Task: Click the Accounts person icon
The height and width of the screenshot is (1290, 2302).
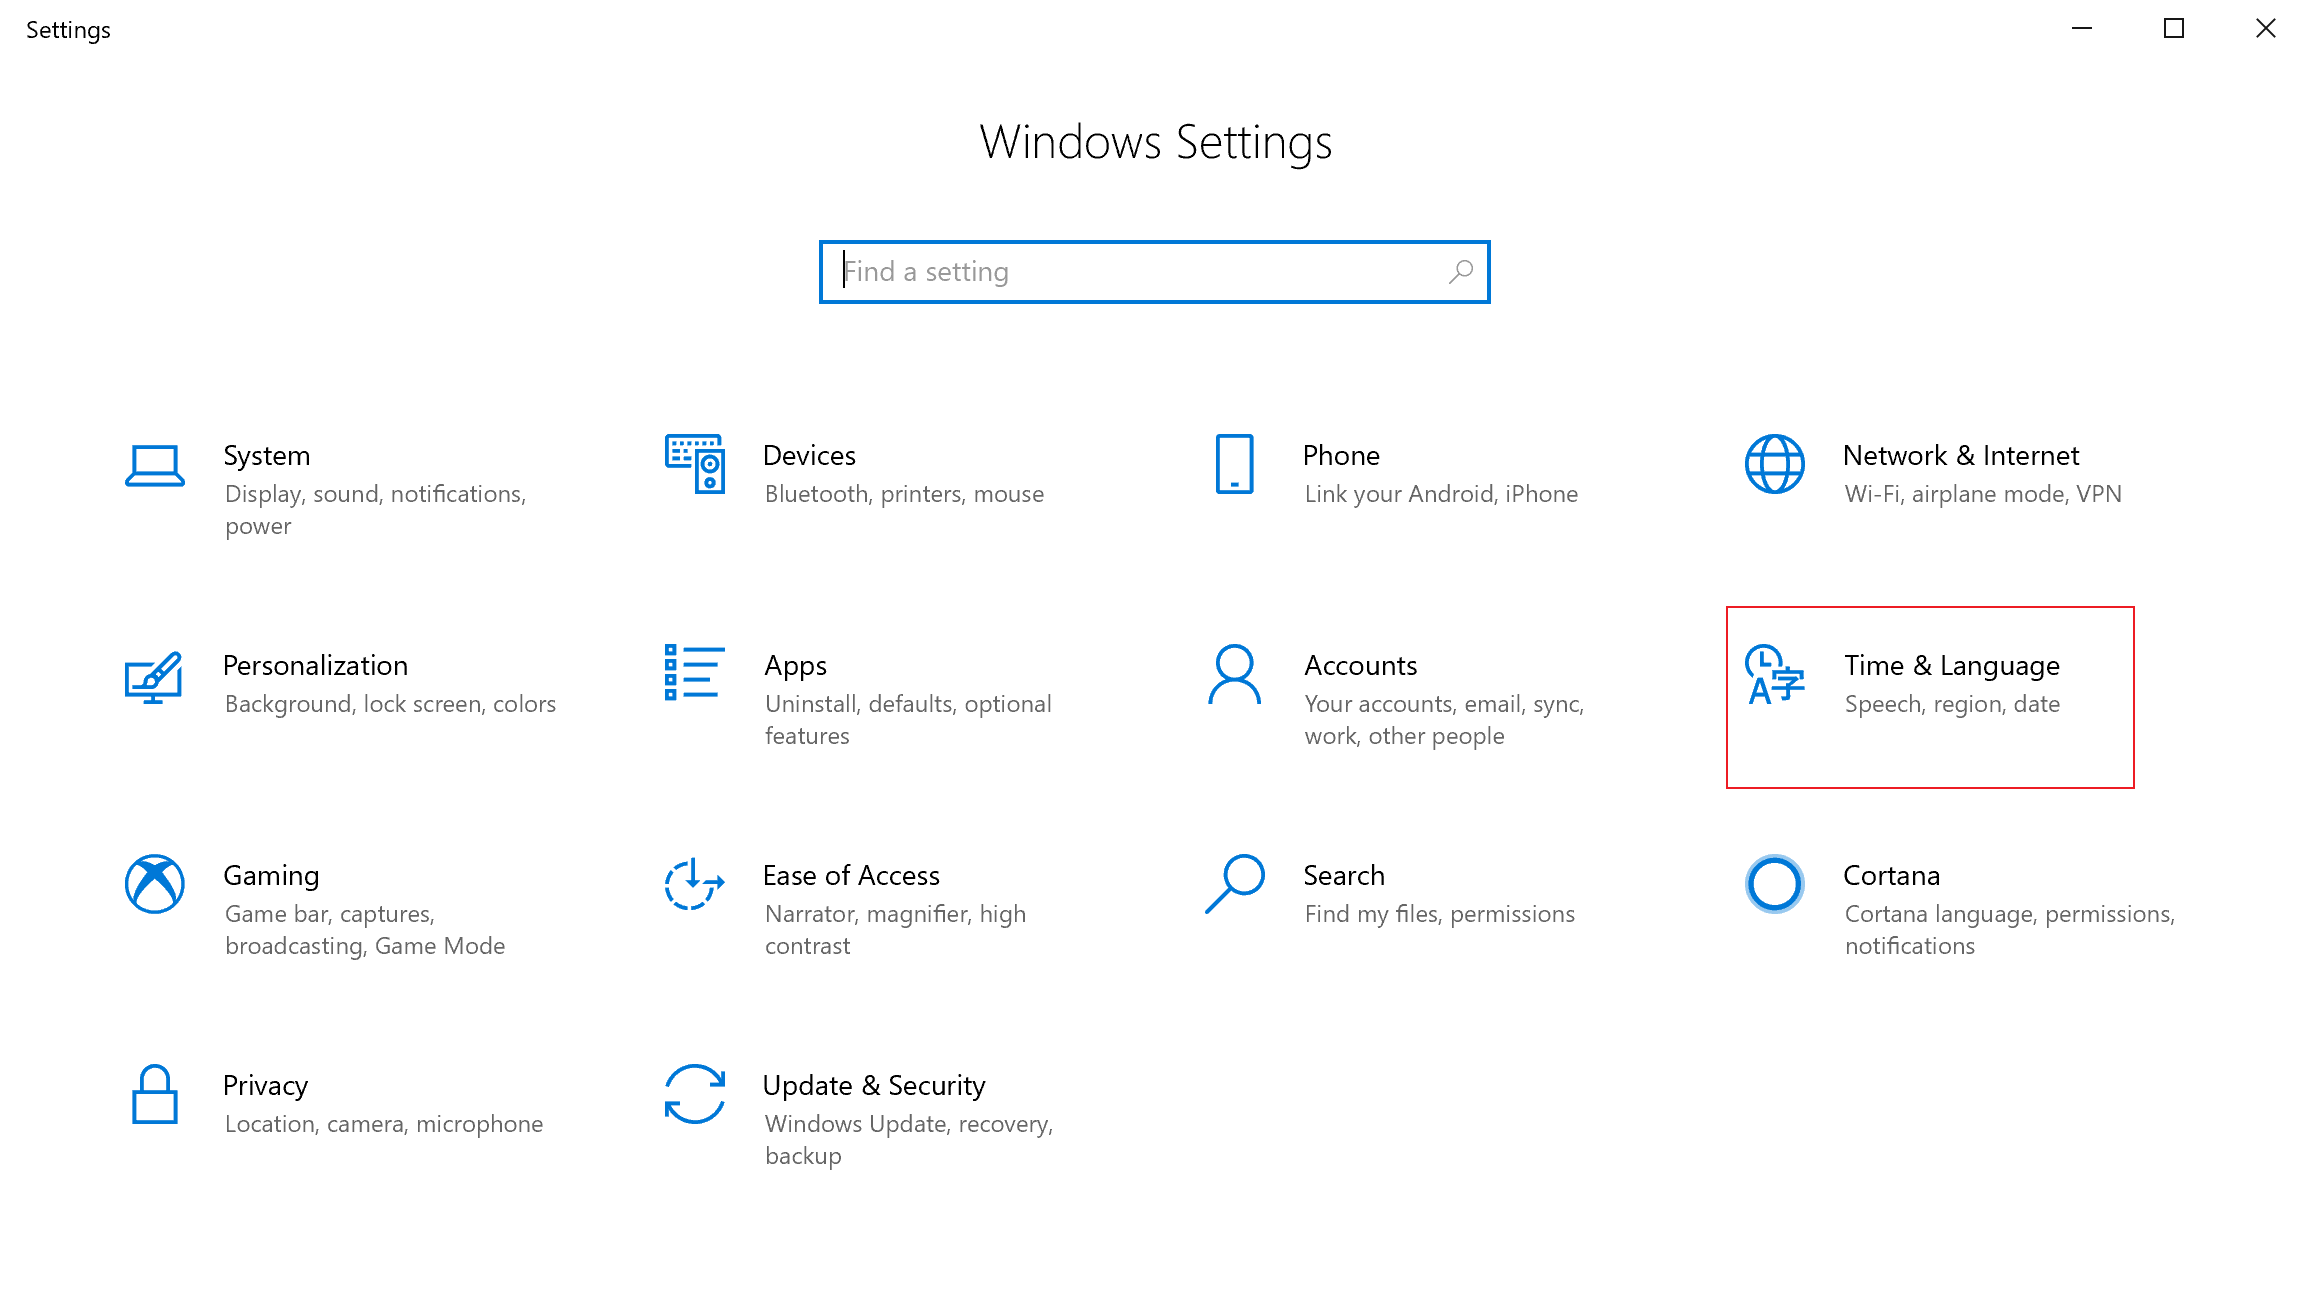Action: coord(1234,675)
